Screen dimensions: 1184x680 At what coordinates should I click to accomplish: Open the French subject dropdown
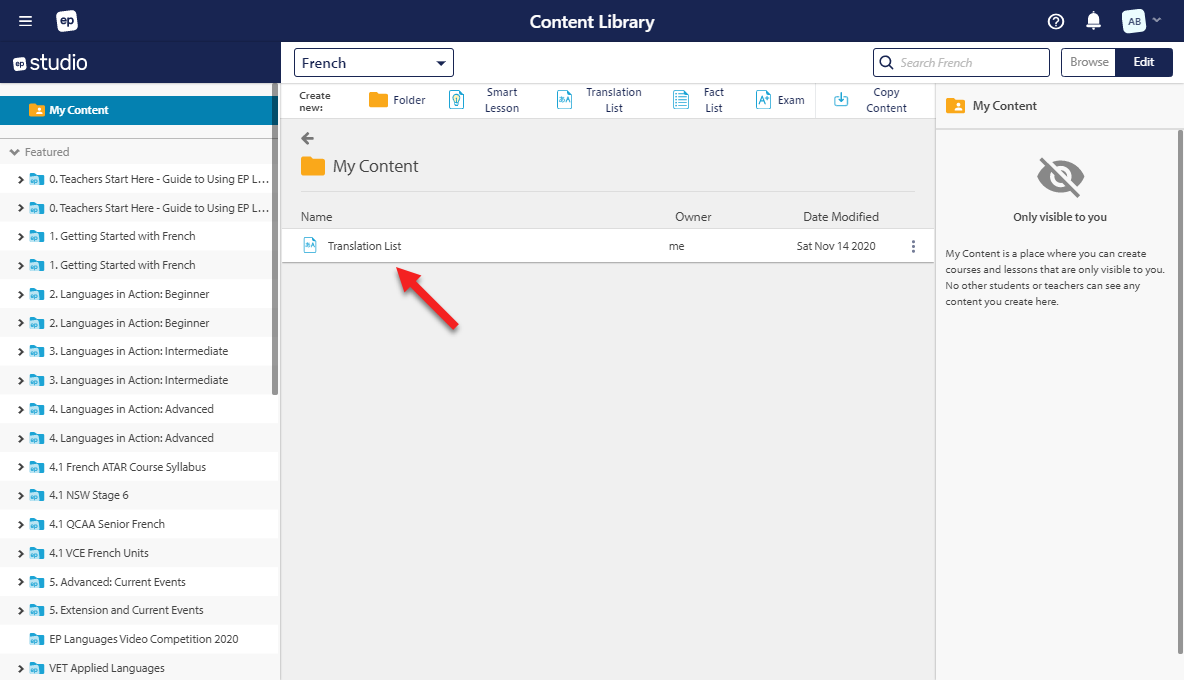(373, 62)
